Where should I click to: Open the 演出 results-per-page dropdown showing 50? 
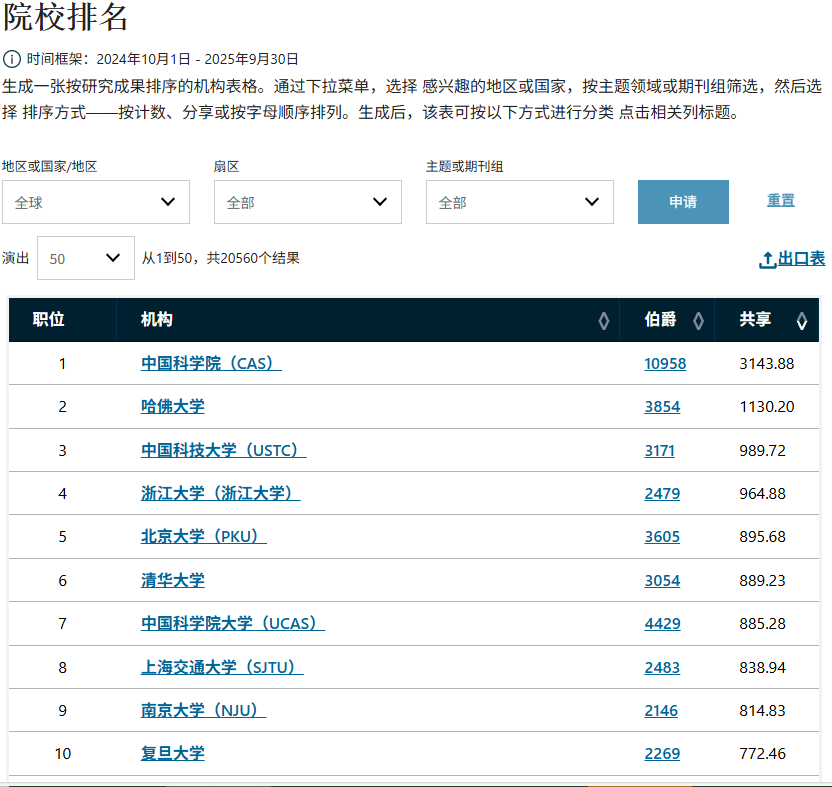pos(86,258)
